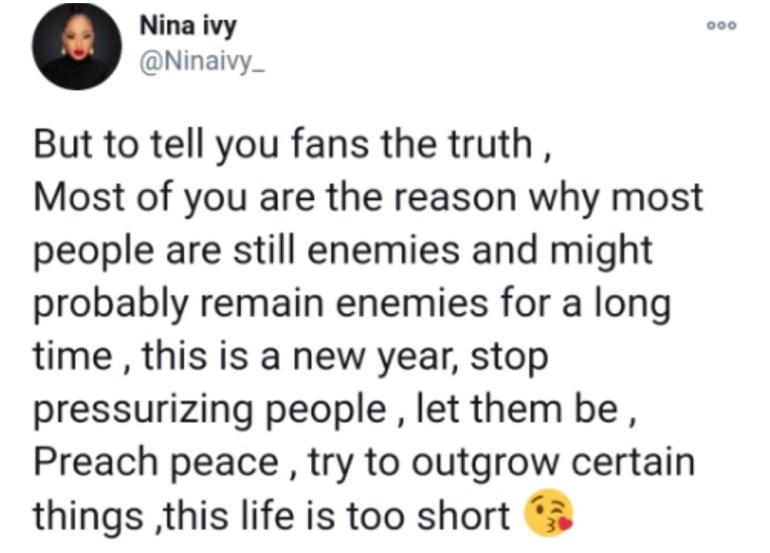Click the word "truth" in the first line

pyautogui.click(x=494, y=147)
